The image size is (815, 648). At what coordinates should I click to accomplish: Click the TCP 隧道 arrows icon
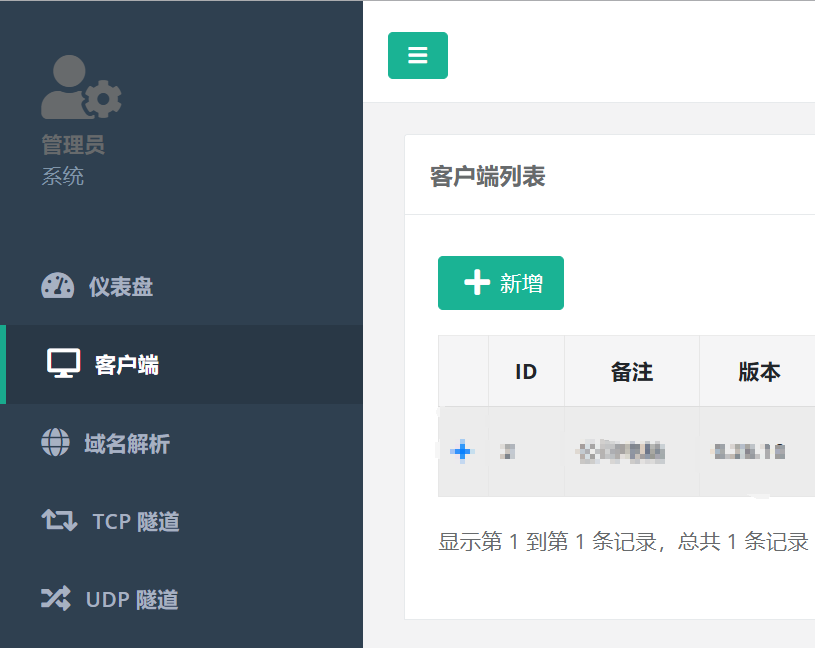(58, 520)
